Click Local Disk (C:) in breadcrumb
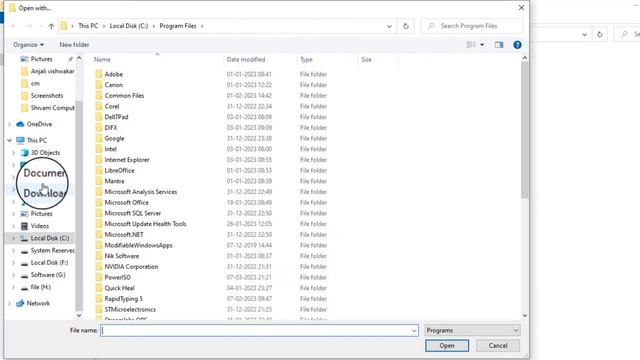The image size is (640, 360). 129,26
